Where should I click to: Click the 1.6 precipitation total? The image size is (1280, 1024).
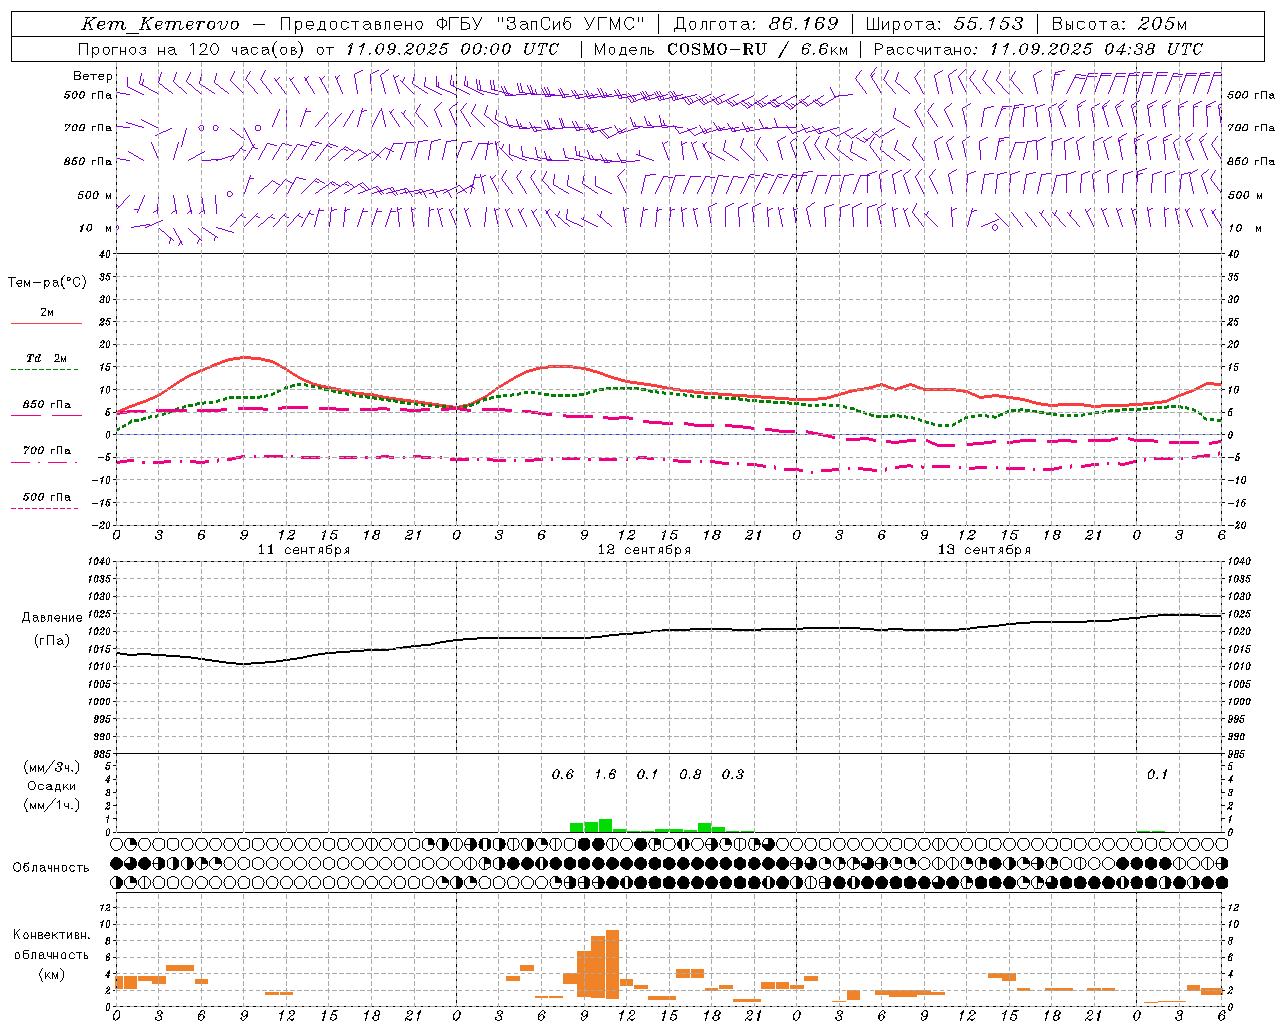605,774
